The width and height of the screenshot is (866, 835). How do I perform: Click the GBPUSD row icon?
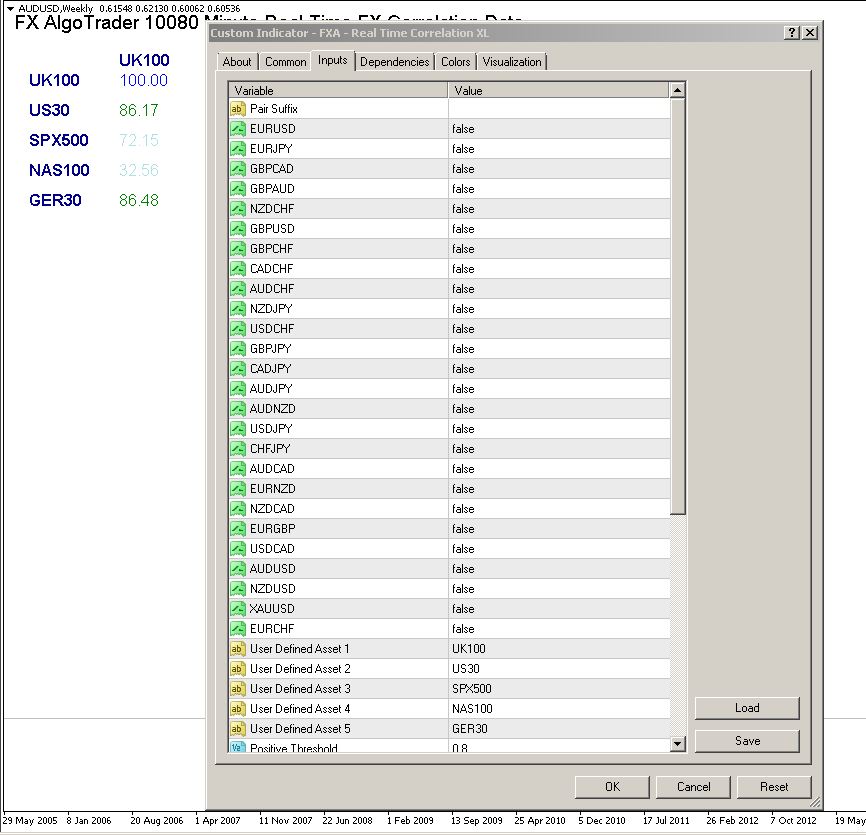point(238,229)
